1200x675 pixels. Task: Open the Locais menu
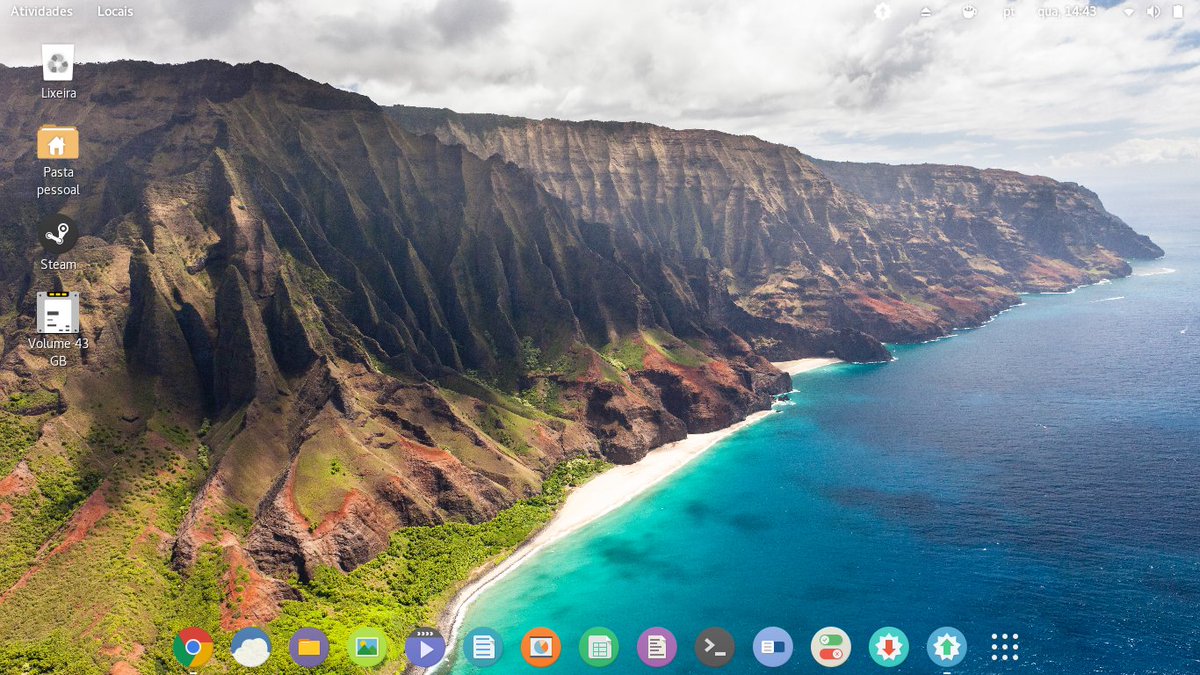(115, 11)
